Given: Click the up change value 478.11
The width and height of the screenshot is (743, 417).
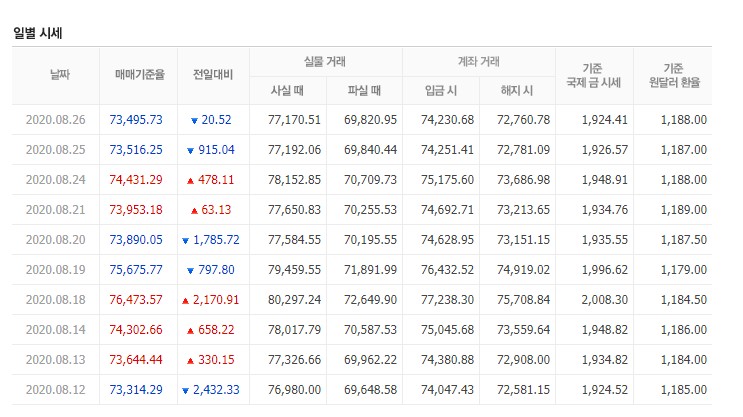Looking at the screenshot, I should pyautogui.click(x=216, y=180).
